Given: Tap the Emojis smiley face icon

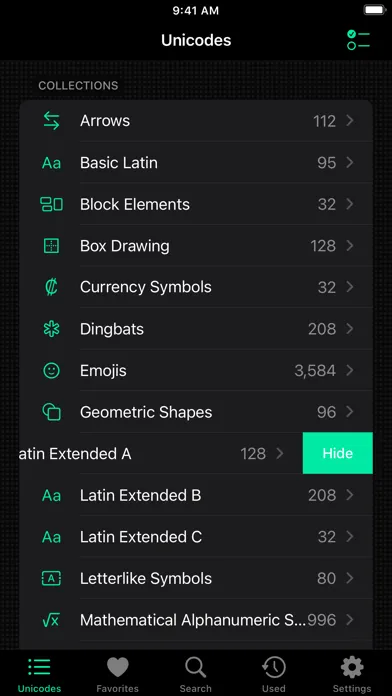Looking at the screenshot, I should pos(51,371).
